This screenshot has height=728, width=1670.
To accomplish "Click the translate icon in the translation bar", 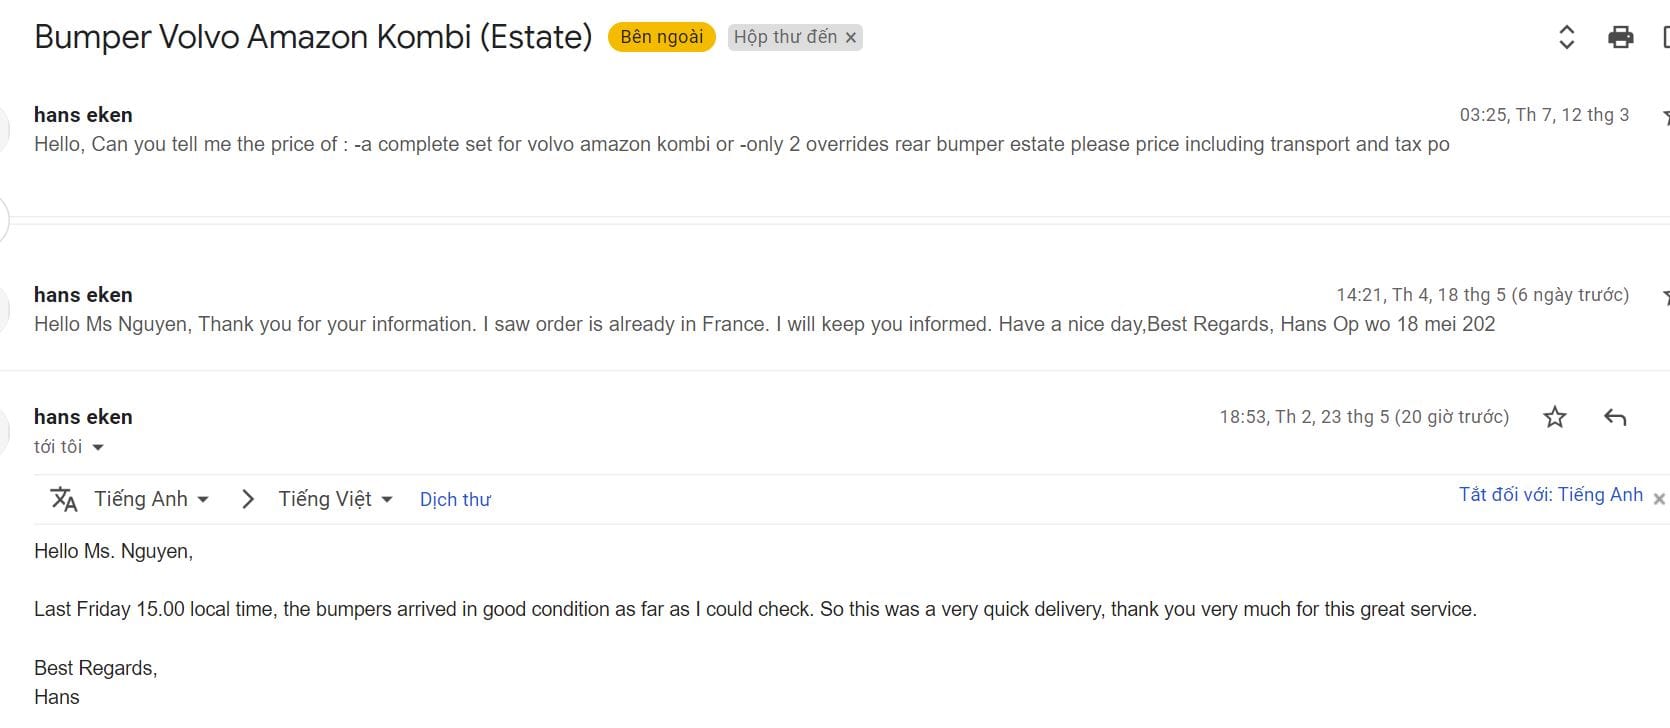I will click(x=64, y=499).
